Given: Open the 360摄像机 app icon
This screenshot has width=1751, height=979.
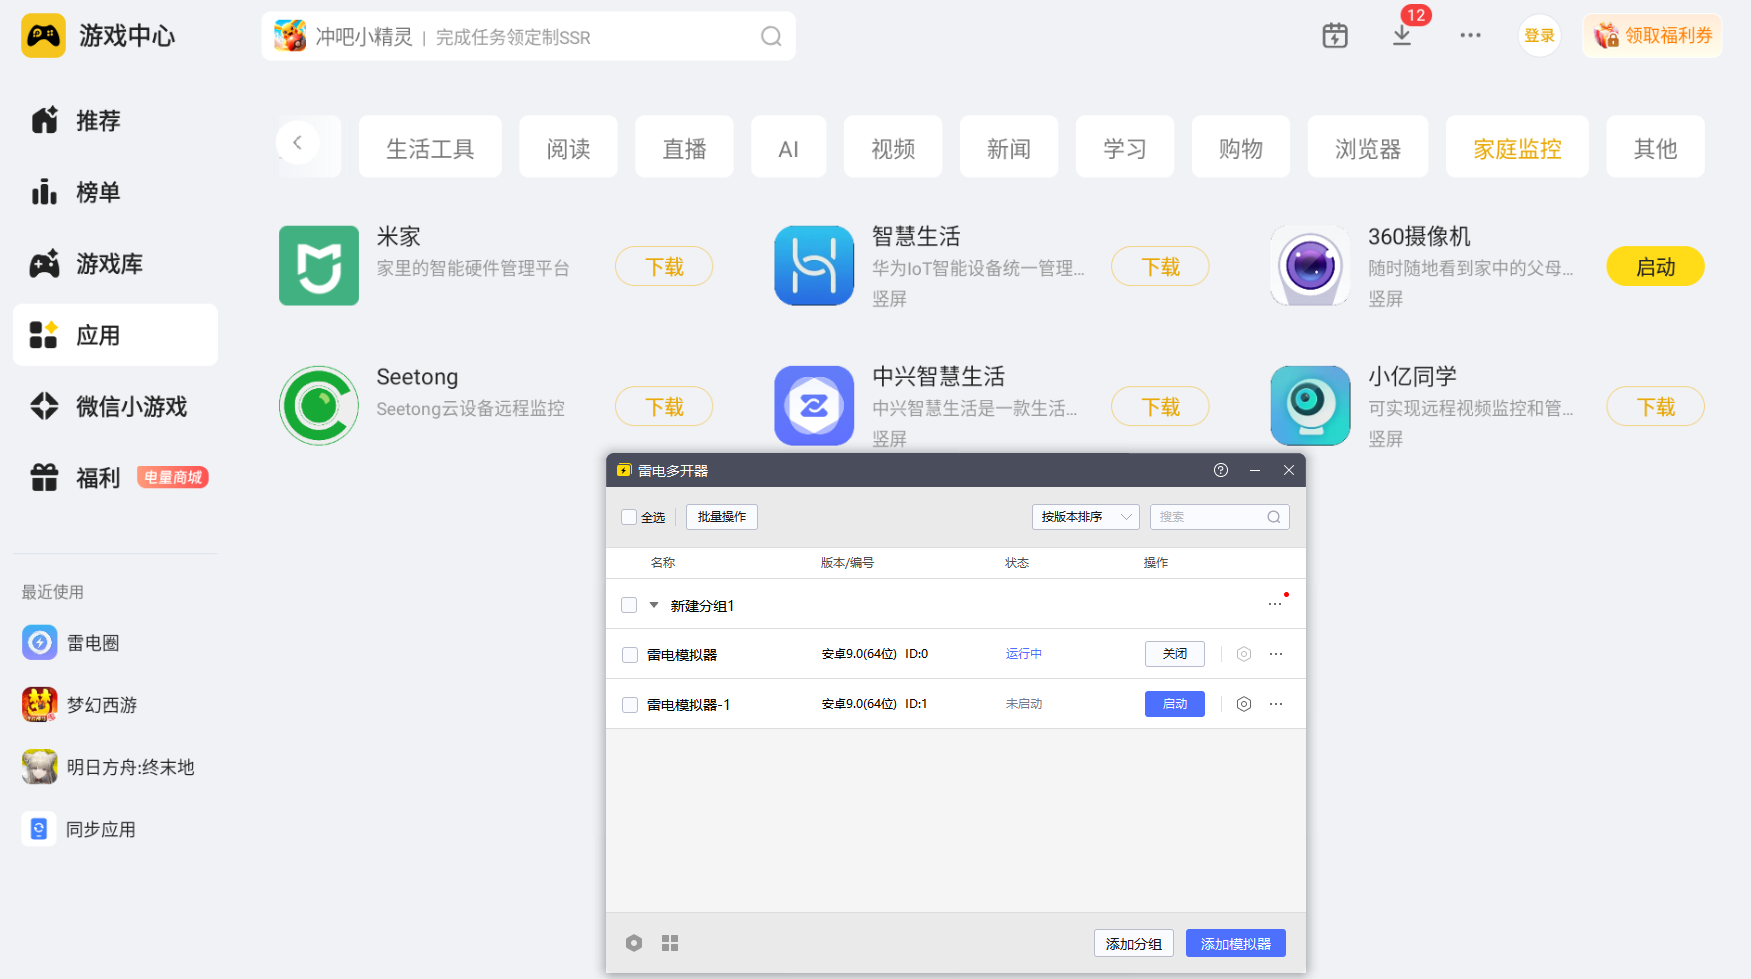Looking at the screenshot, I should click(x=1310, y=266).
